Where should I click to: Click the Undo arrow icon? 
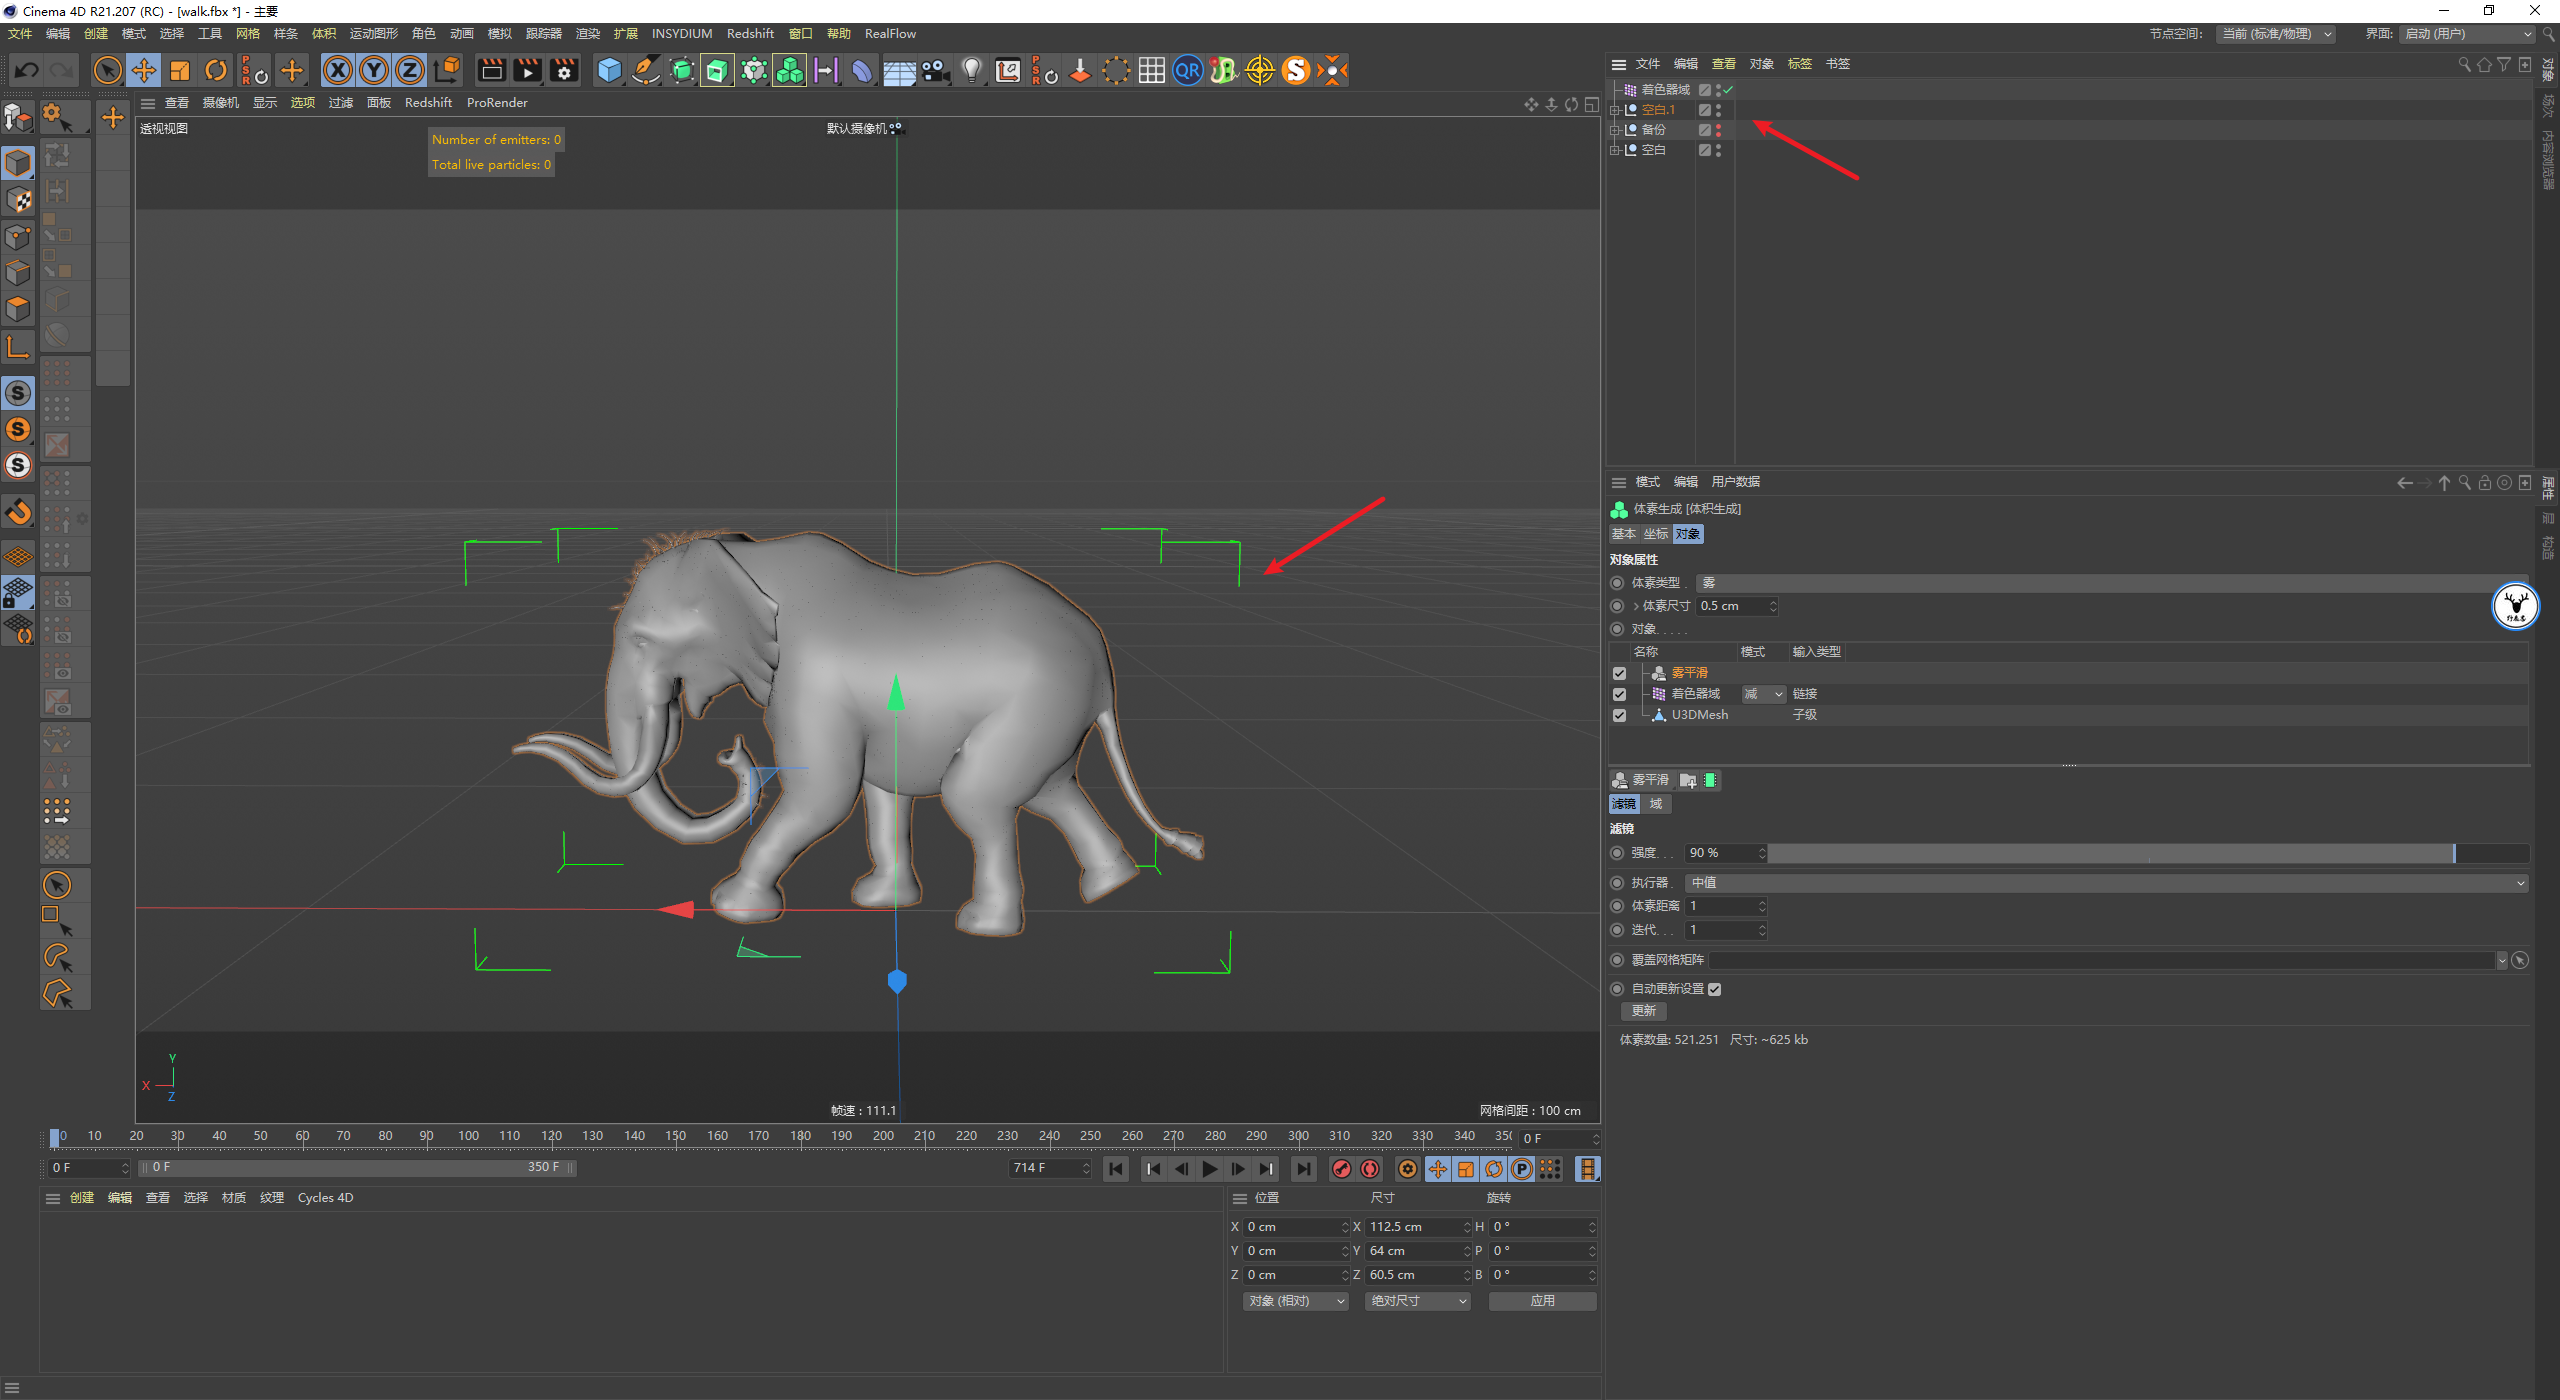[27, 70]
